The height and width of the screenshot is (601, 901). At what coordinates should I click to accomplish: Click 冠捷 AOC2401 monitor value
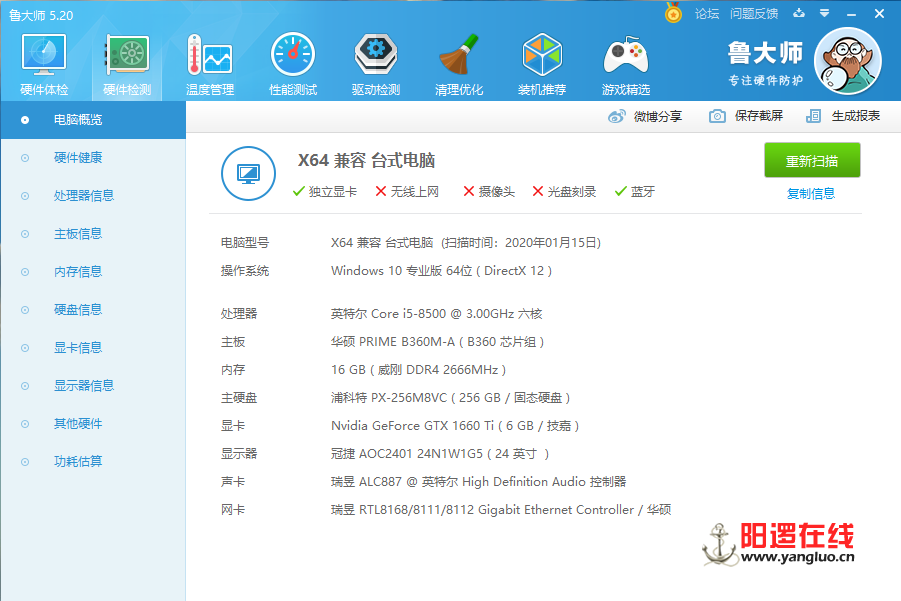(440, 454)
